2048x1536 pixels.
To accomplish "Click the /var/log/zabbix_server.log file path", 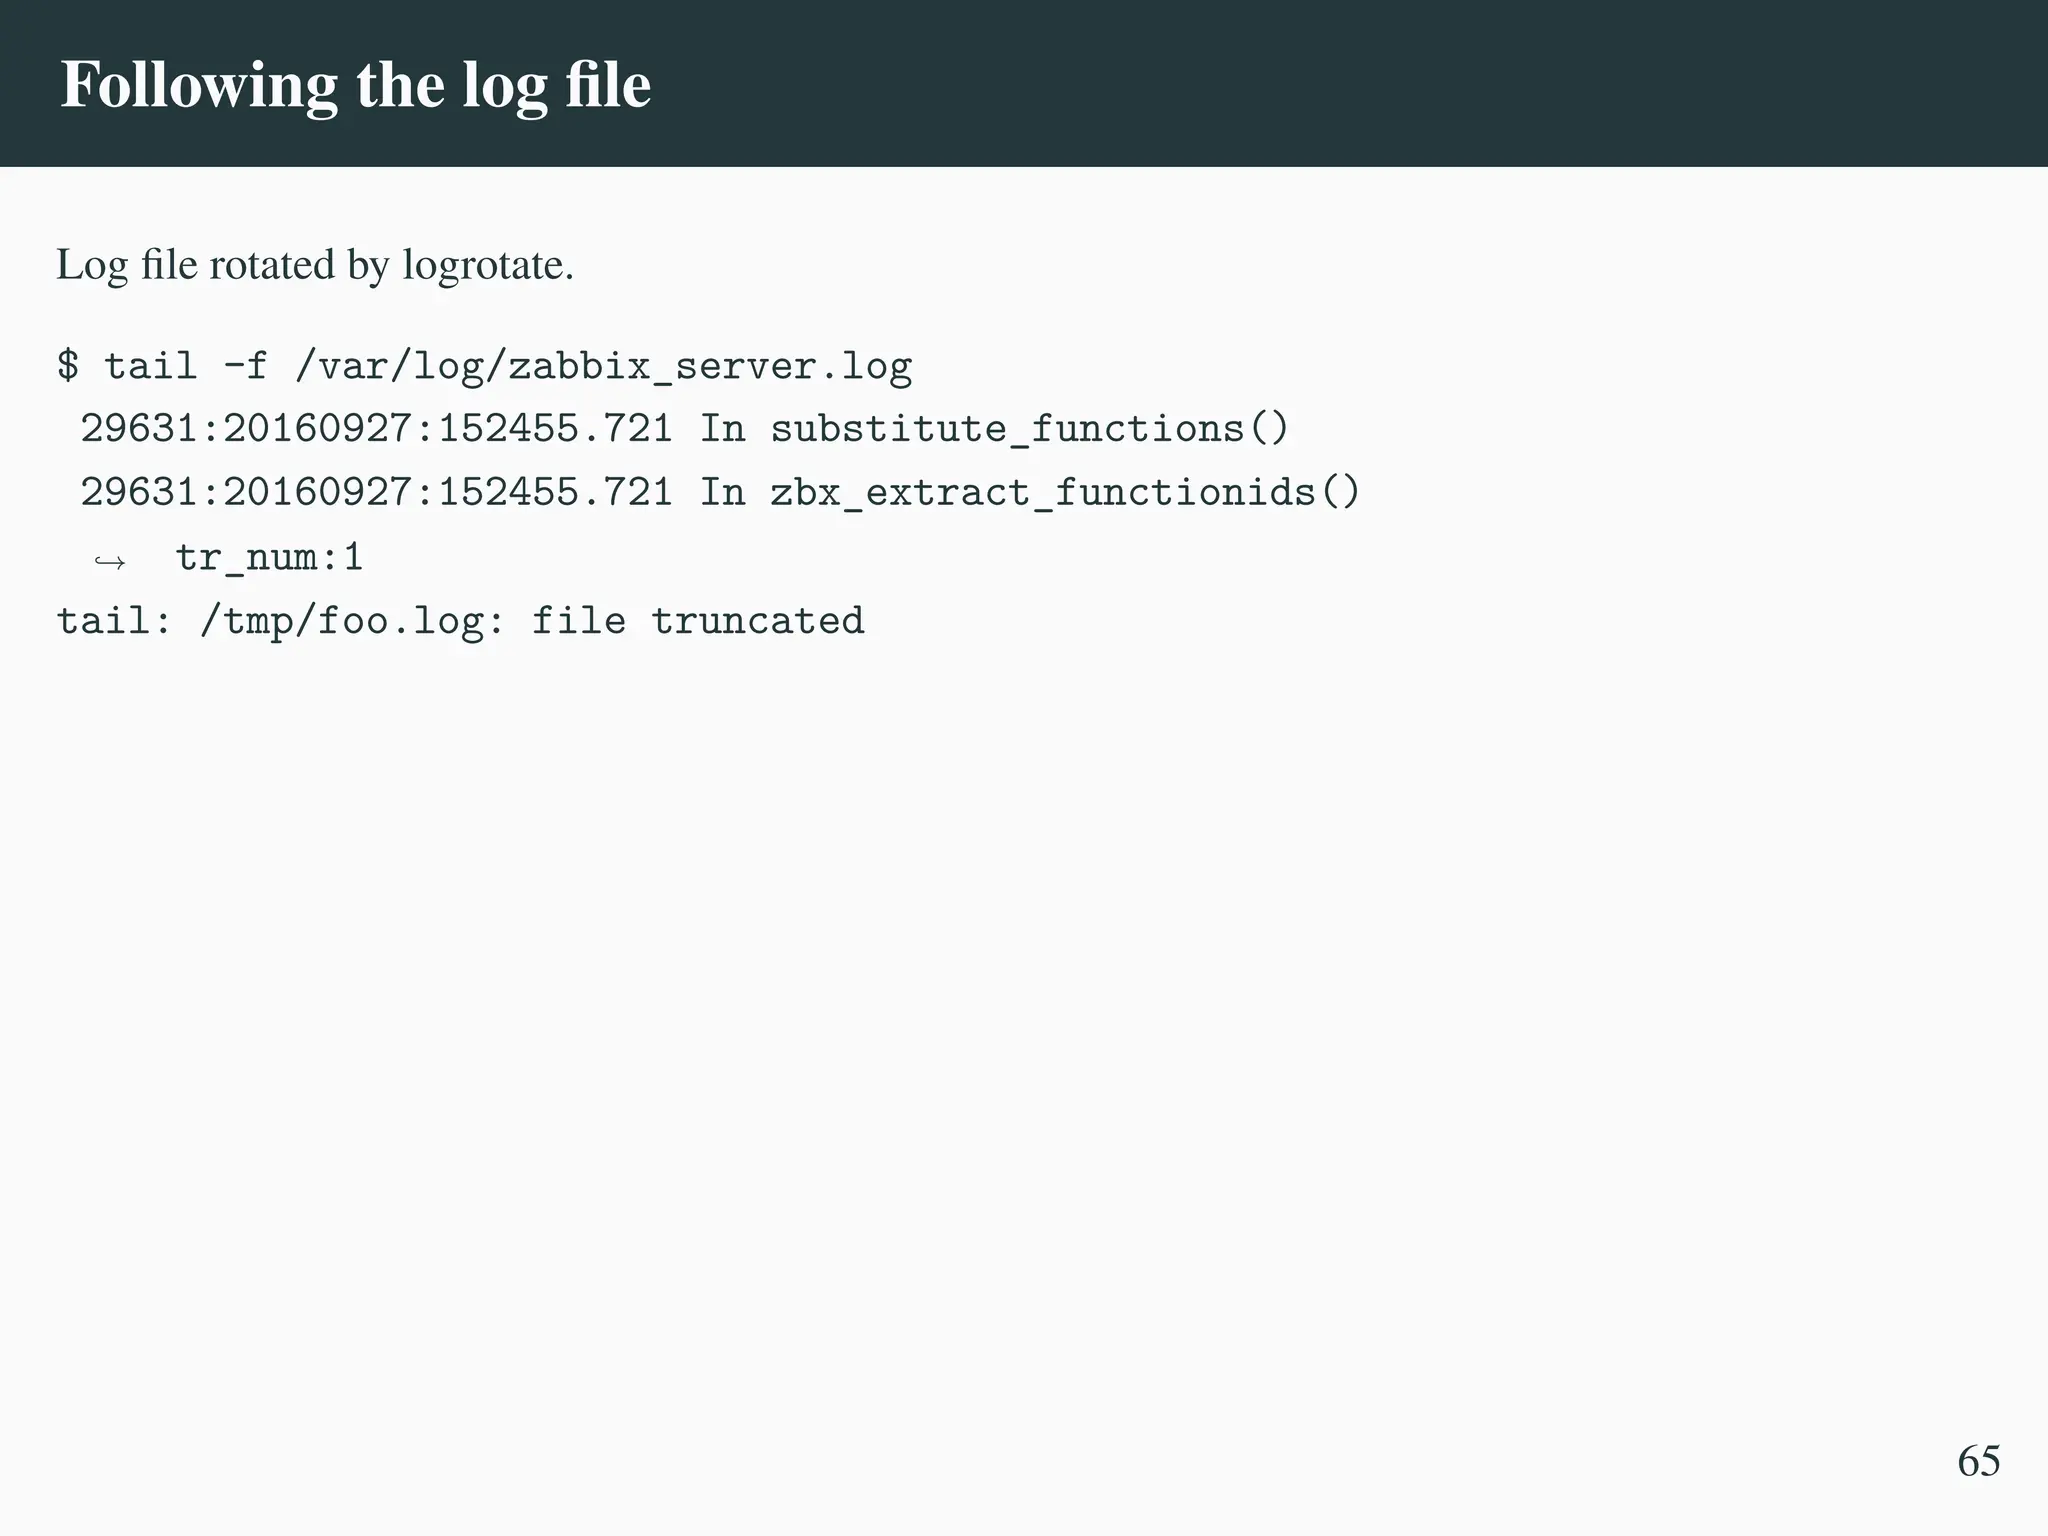I will click(603, 366).
